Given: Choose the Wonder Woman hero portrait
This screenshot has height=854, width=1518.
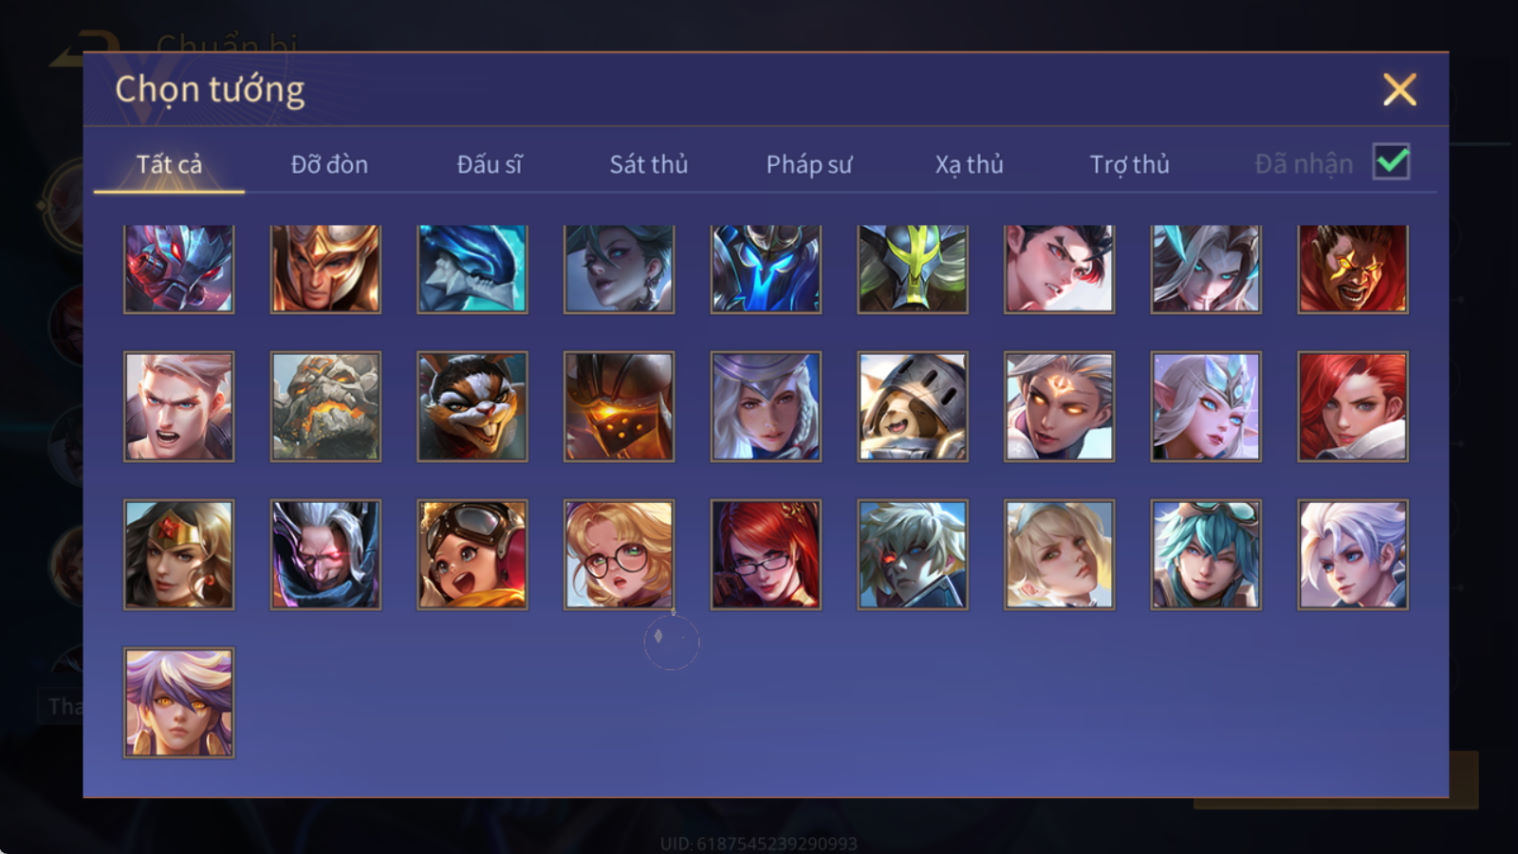Looking at the screenshot, I should pyautogui.click(x=179, y=554).
